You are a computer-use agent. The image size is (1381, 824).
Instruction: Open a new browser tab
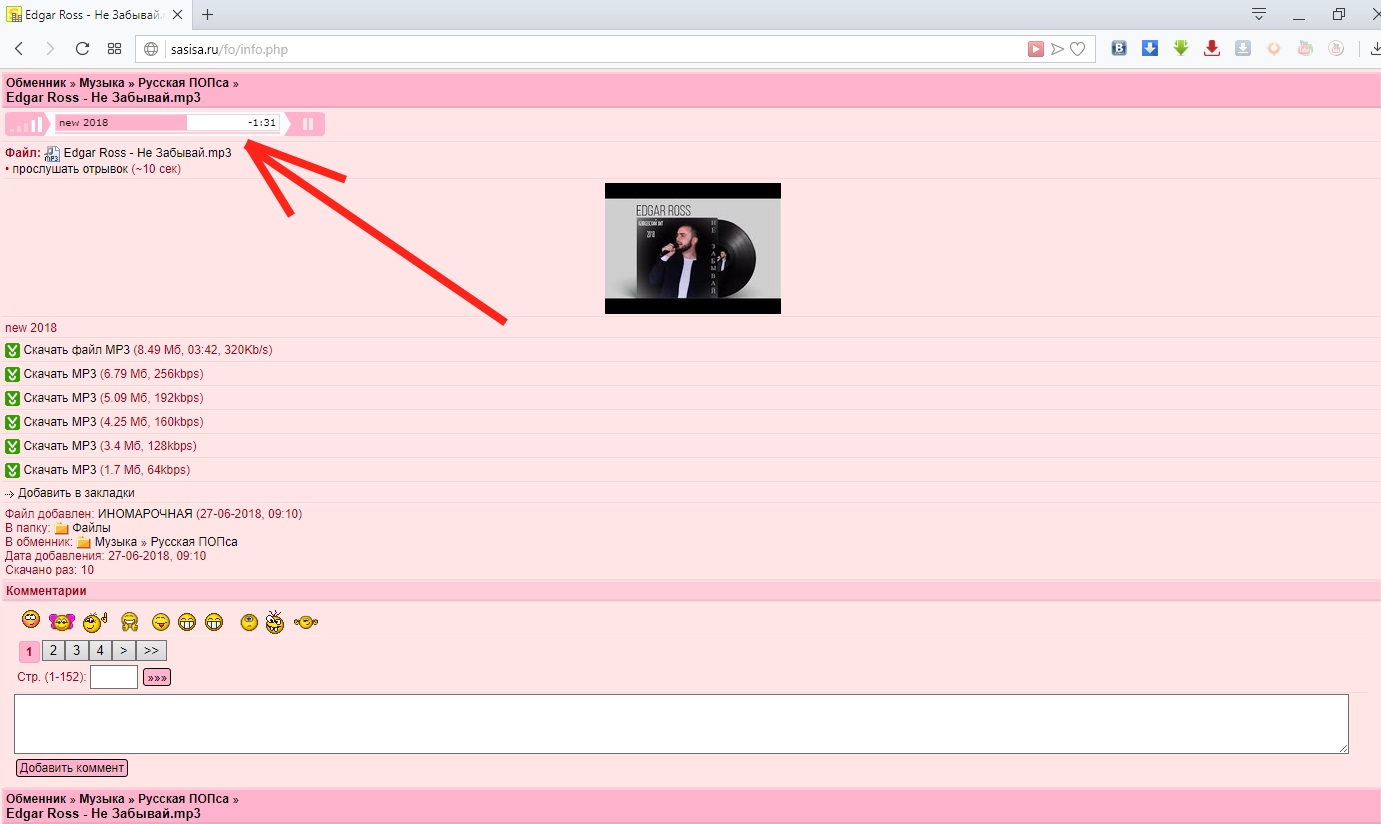208,15
